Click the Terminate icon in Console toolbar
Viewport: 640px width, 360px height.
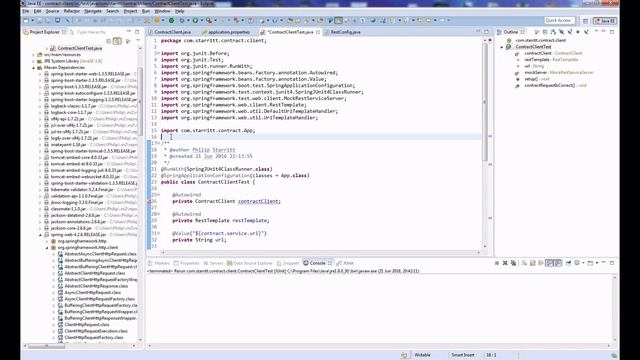[x=497, y=263]
